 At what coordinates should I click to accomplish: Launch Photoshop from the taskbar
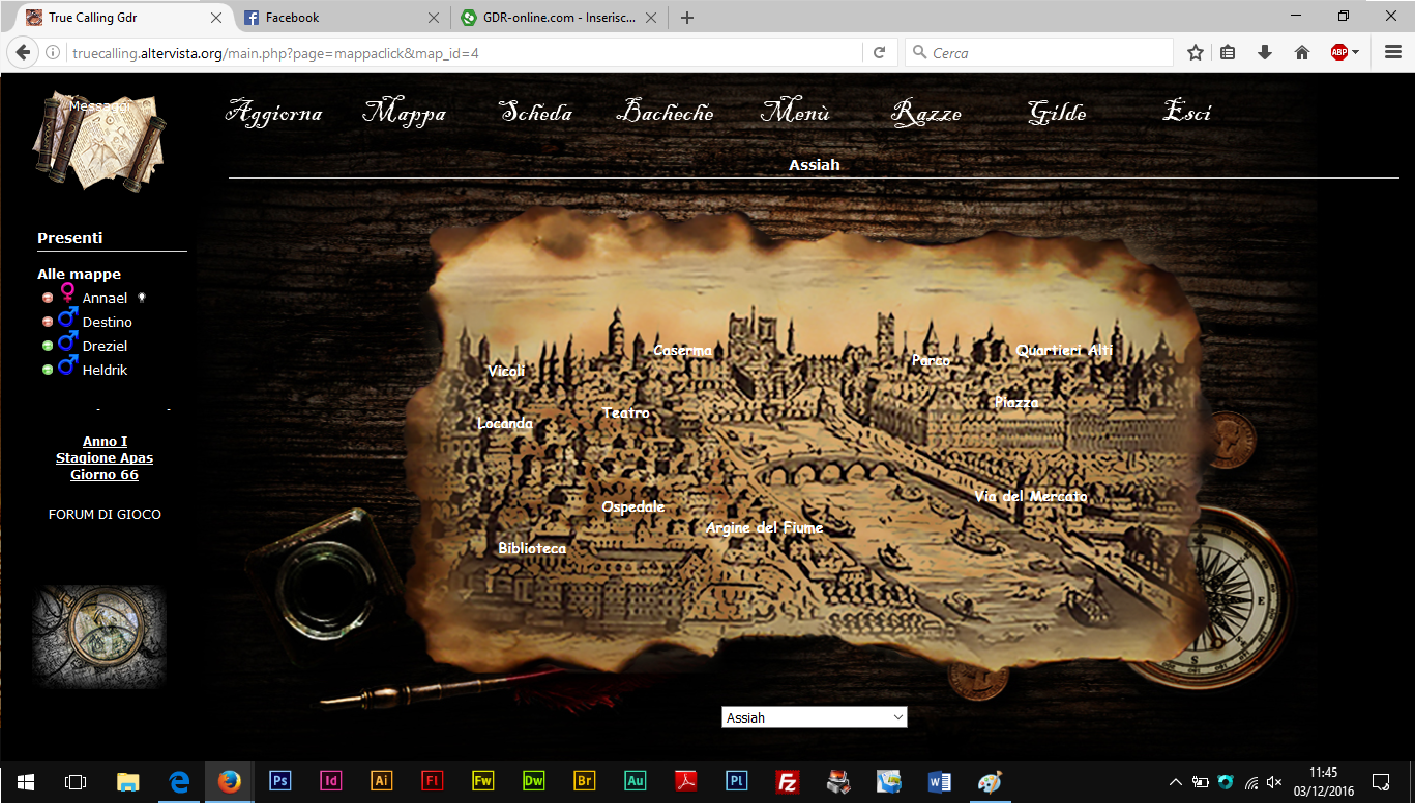pyautogui.click(x=280, y=781)
